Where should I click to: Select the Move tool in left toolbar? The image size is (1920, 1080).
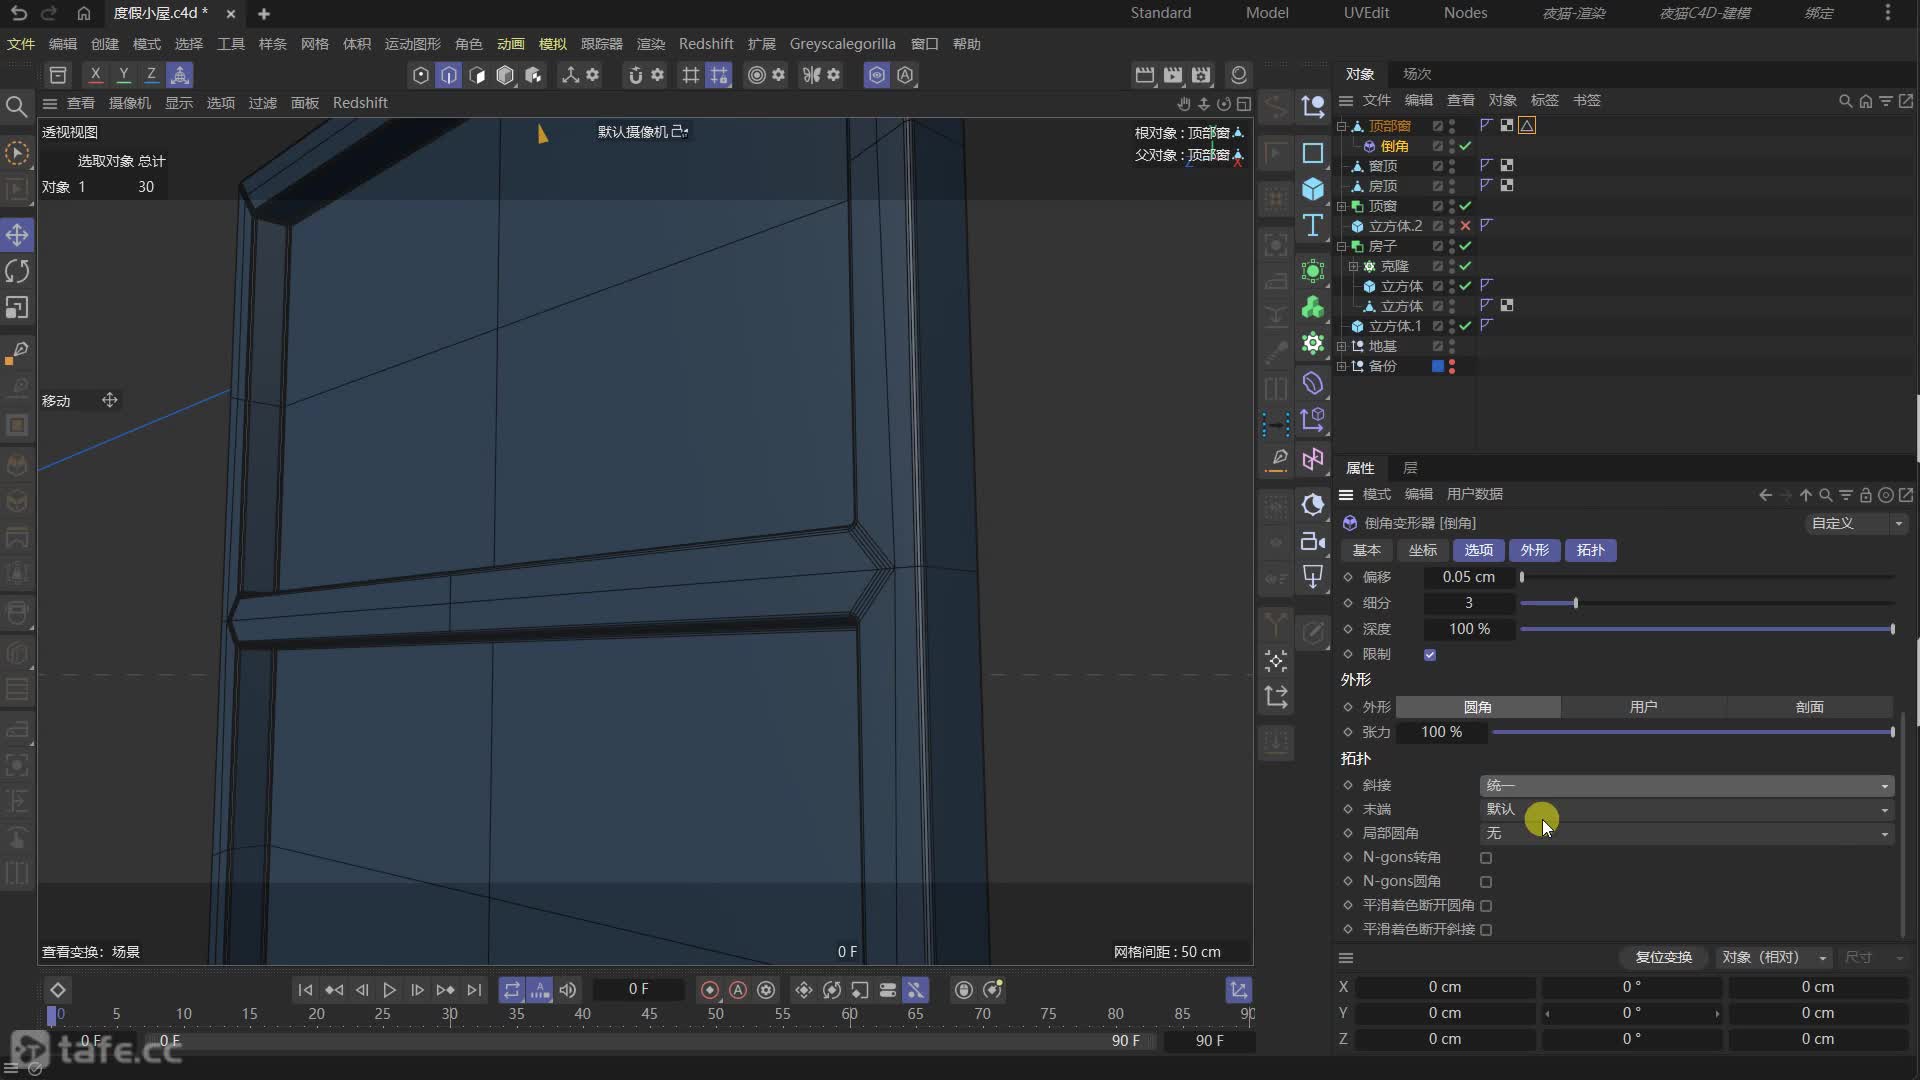[17, 235]
